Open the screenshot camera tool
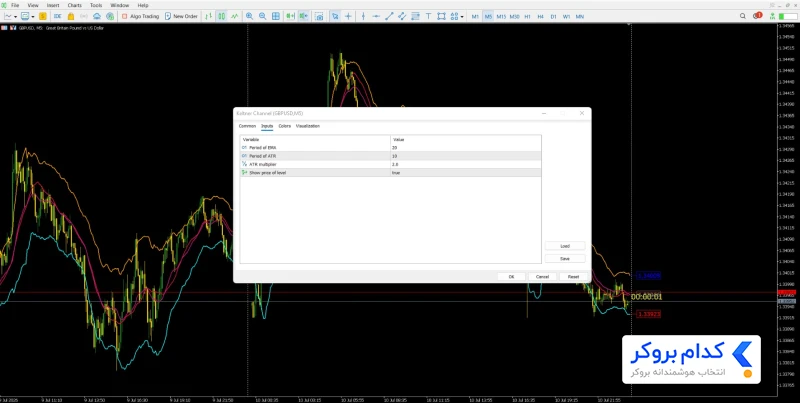This screenshot has height=403, width=800. coord(319,16)
